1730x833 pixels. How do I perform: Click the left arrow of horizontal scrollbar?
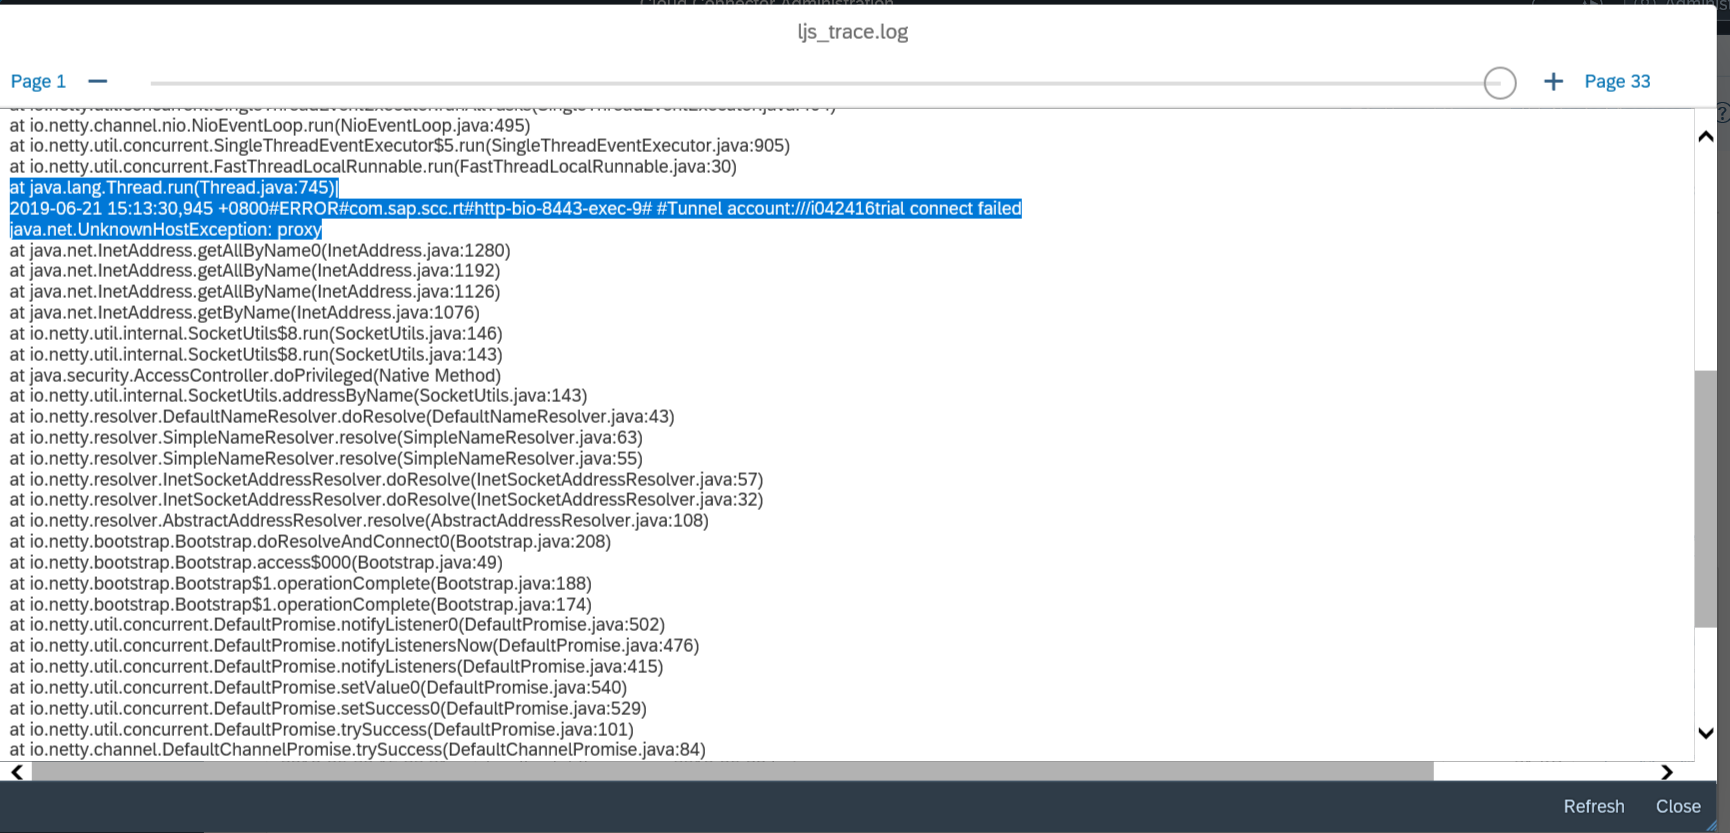coord(17,772)
